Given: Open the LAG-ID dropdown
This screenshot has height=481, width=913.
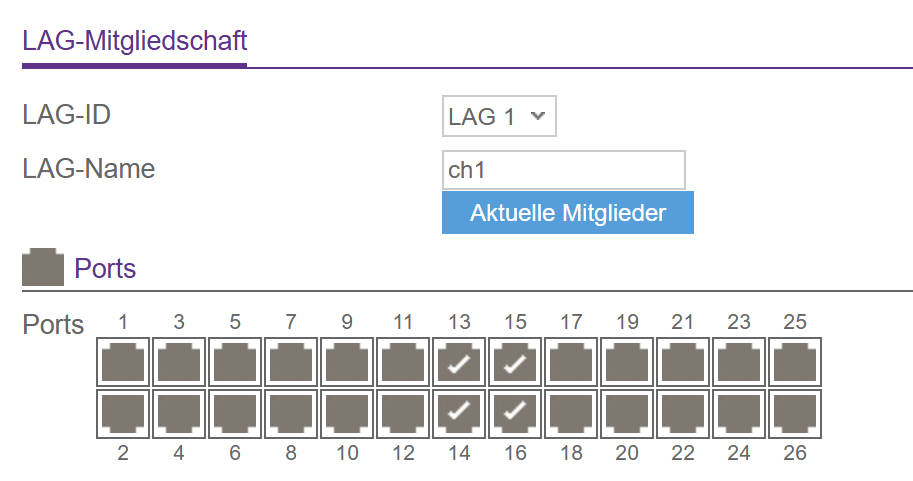Looking at the screenshot, I should (498, 116).
